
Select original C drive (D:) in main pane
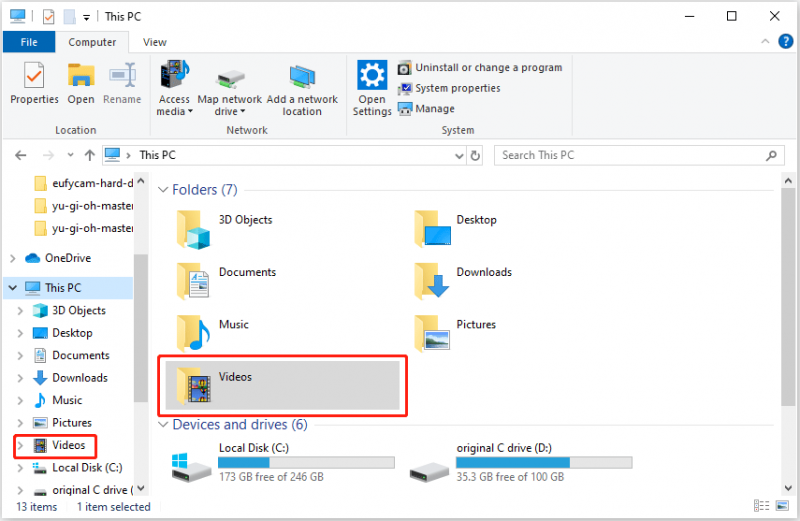click(x=520, y=462)
